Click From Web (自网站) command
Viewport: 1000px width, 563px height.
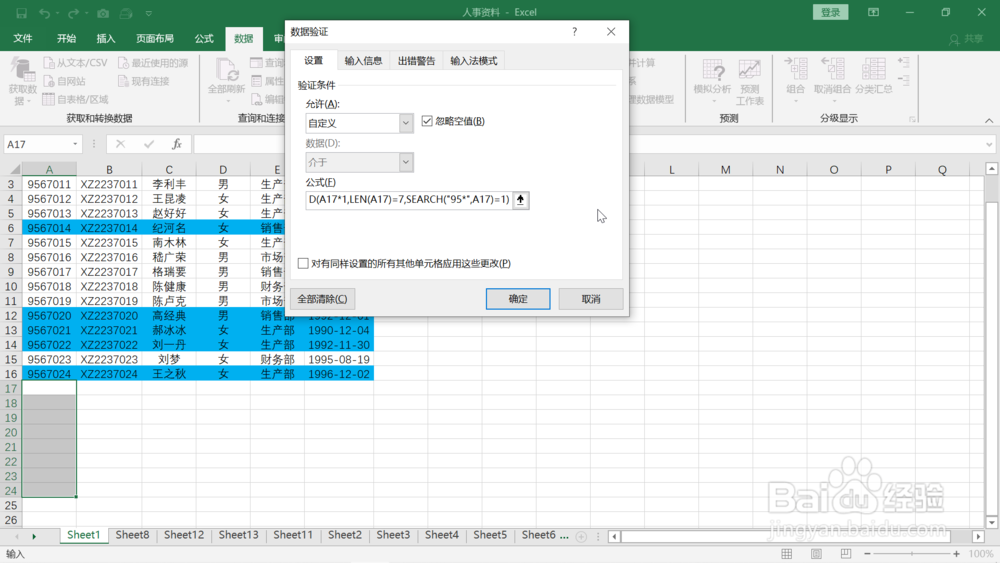coord(64,81)
